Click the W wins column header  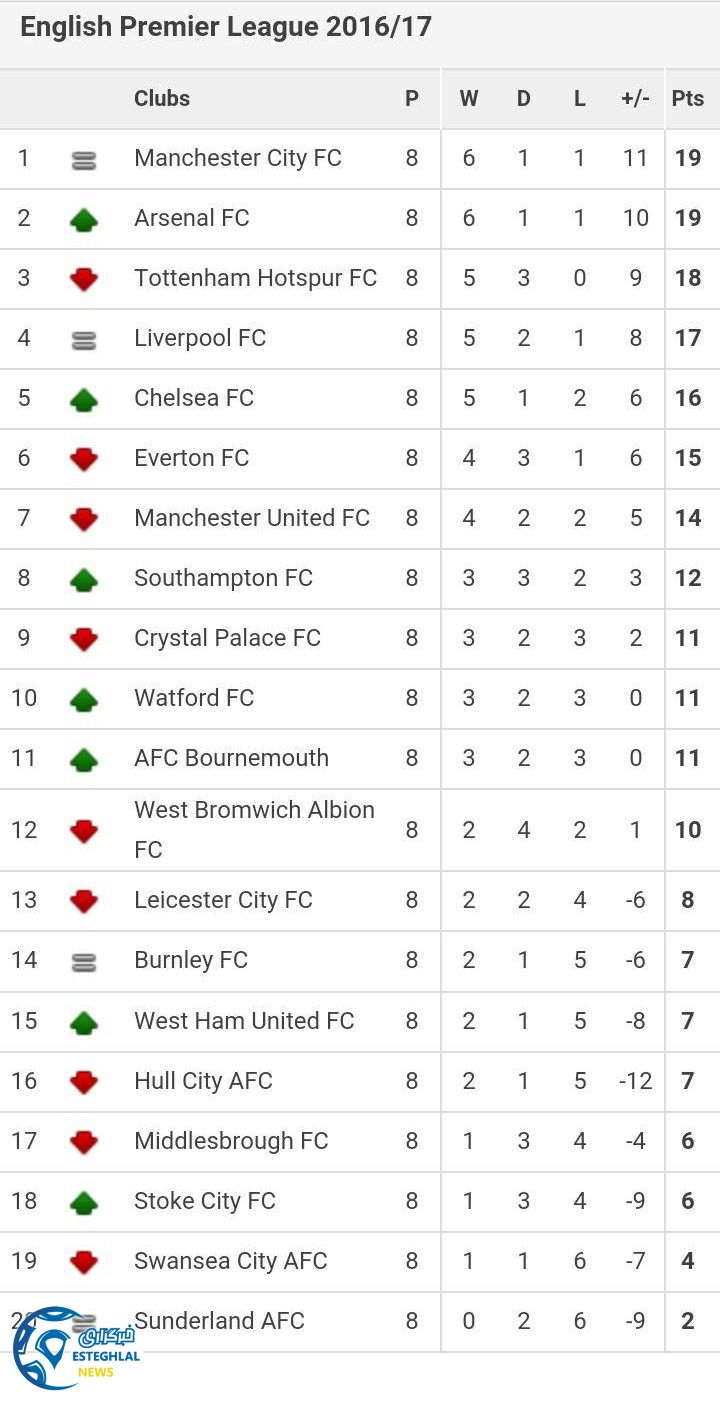[468, 98]
